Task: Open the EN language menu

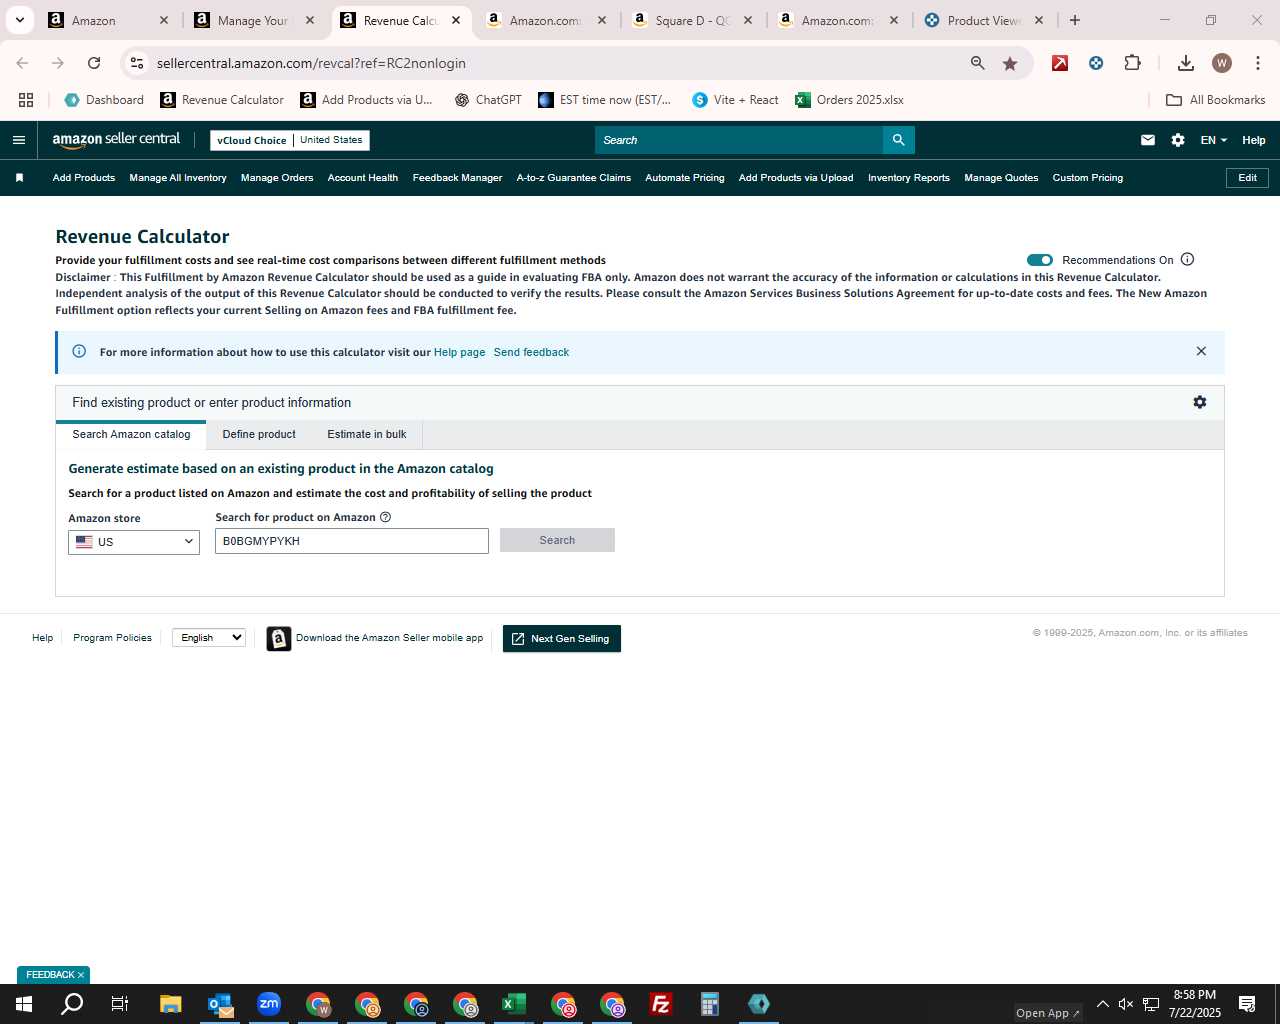Action: (x=1213, y=140)
